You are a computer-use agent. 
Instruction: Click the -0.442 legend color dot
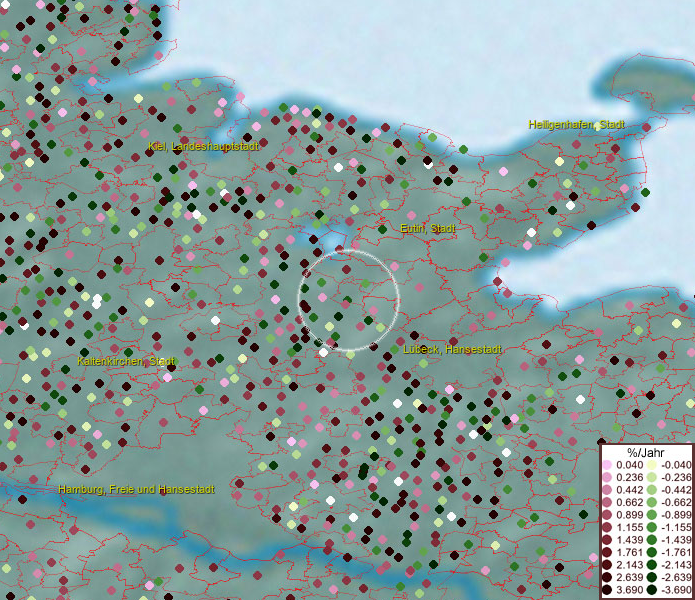[652, 490]
